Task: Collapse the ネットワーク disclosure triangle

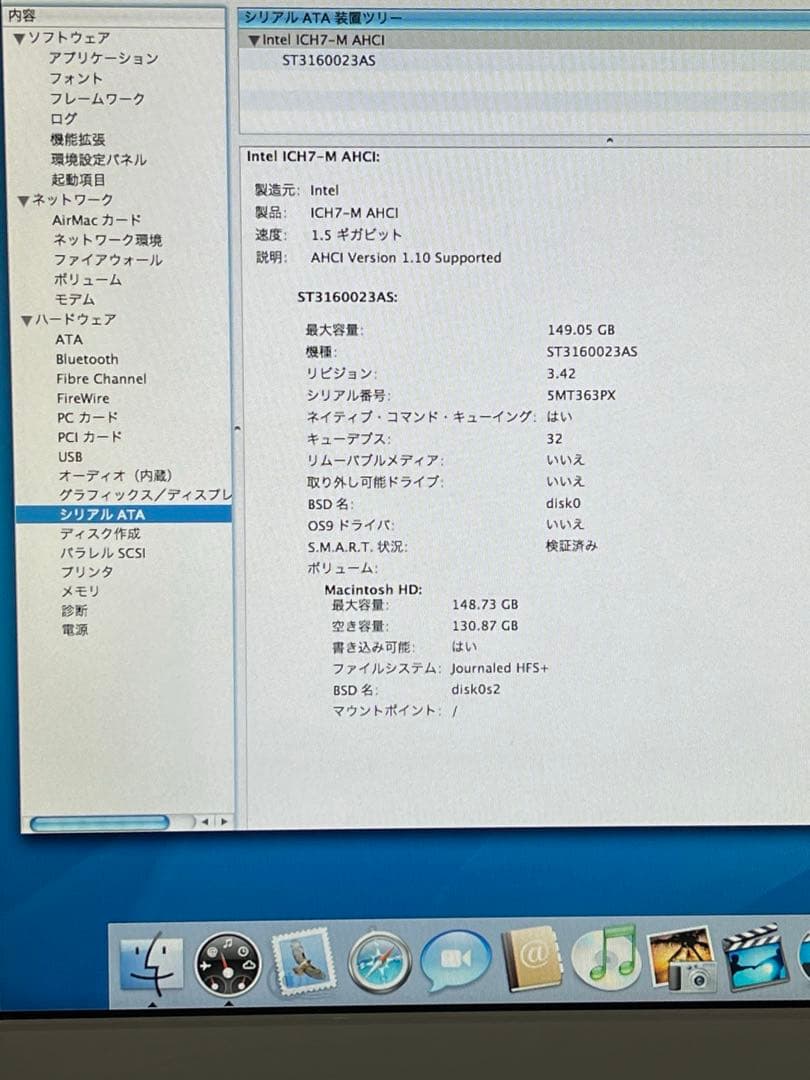Action: click(x=31, y=199)
